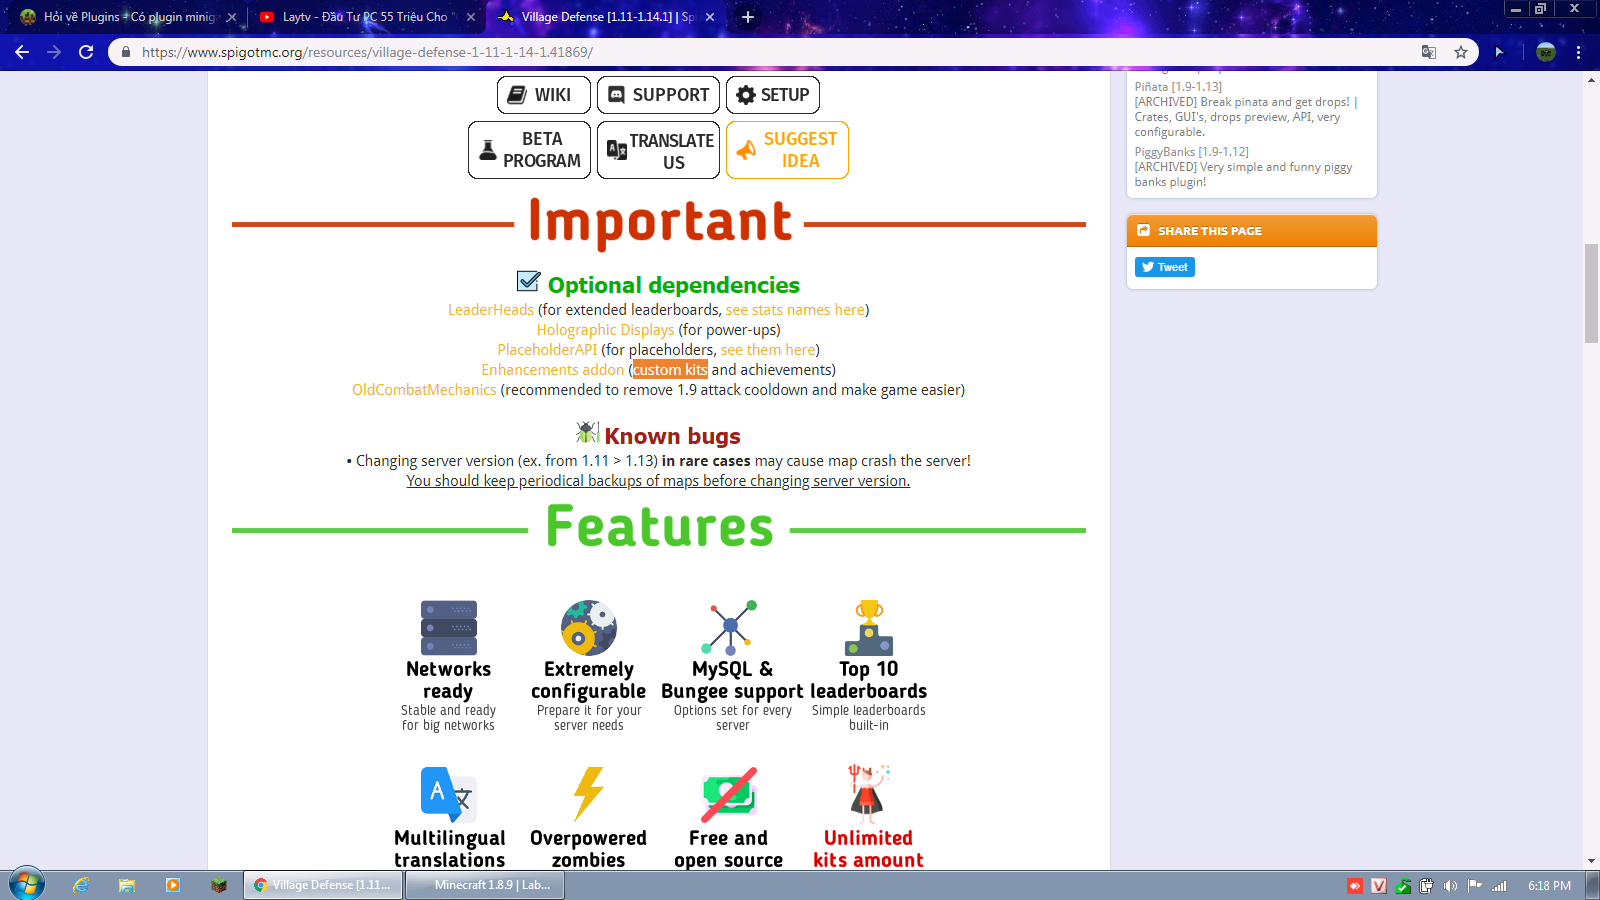The width and height of the screenshot is (1600, 900).
Task: Open a new browser tab
Action: (x=748, y=17)
